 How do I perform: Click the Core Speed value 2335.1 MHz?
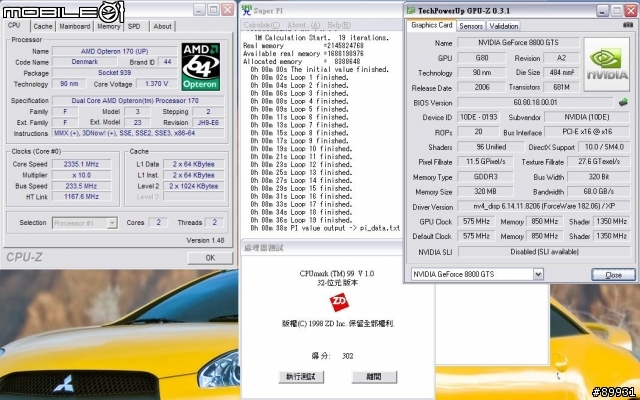click(x=81, y=164)
